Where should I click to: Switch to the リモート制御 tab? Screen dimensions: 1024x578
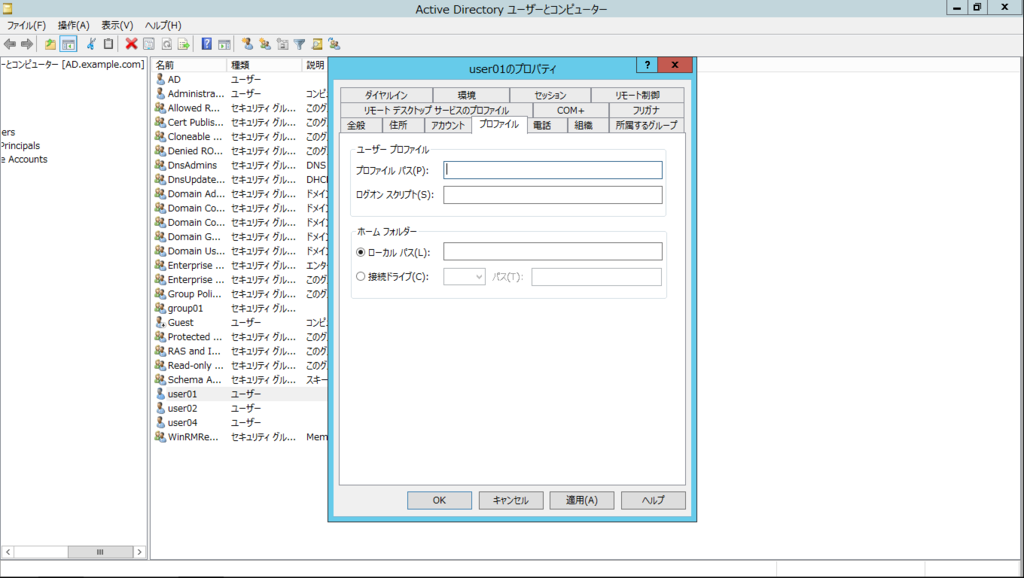pos(637,95)
